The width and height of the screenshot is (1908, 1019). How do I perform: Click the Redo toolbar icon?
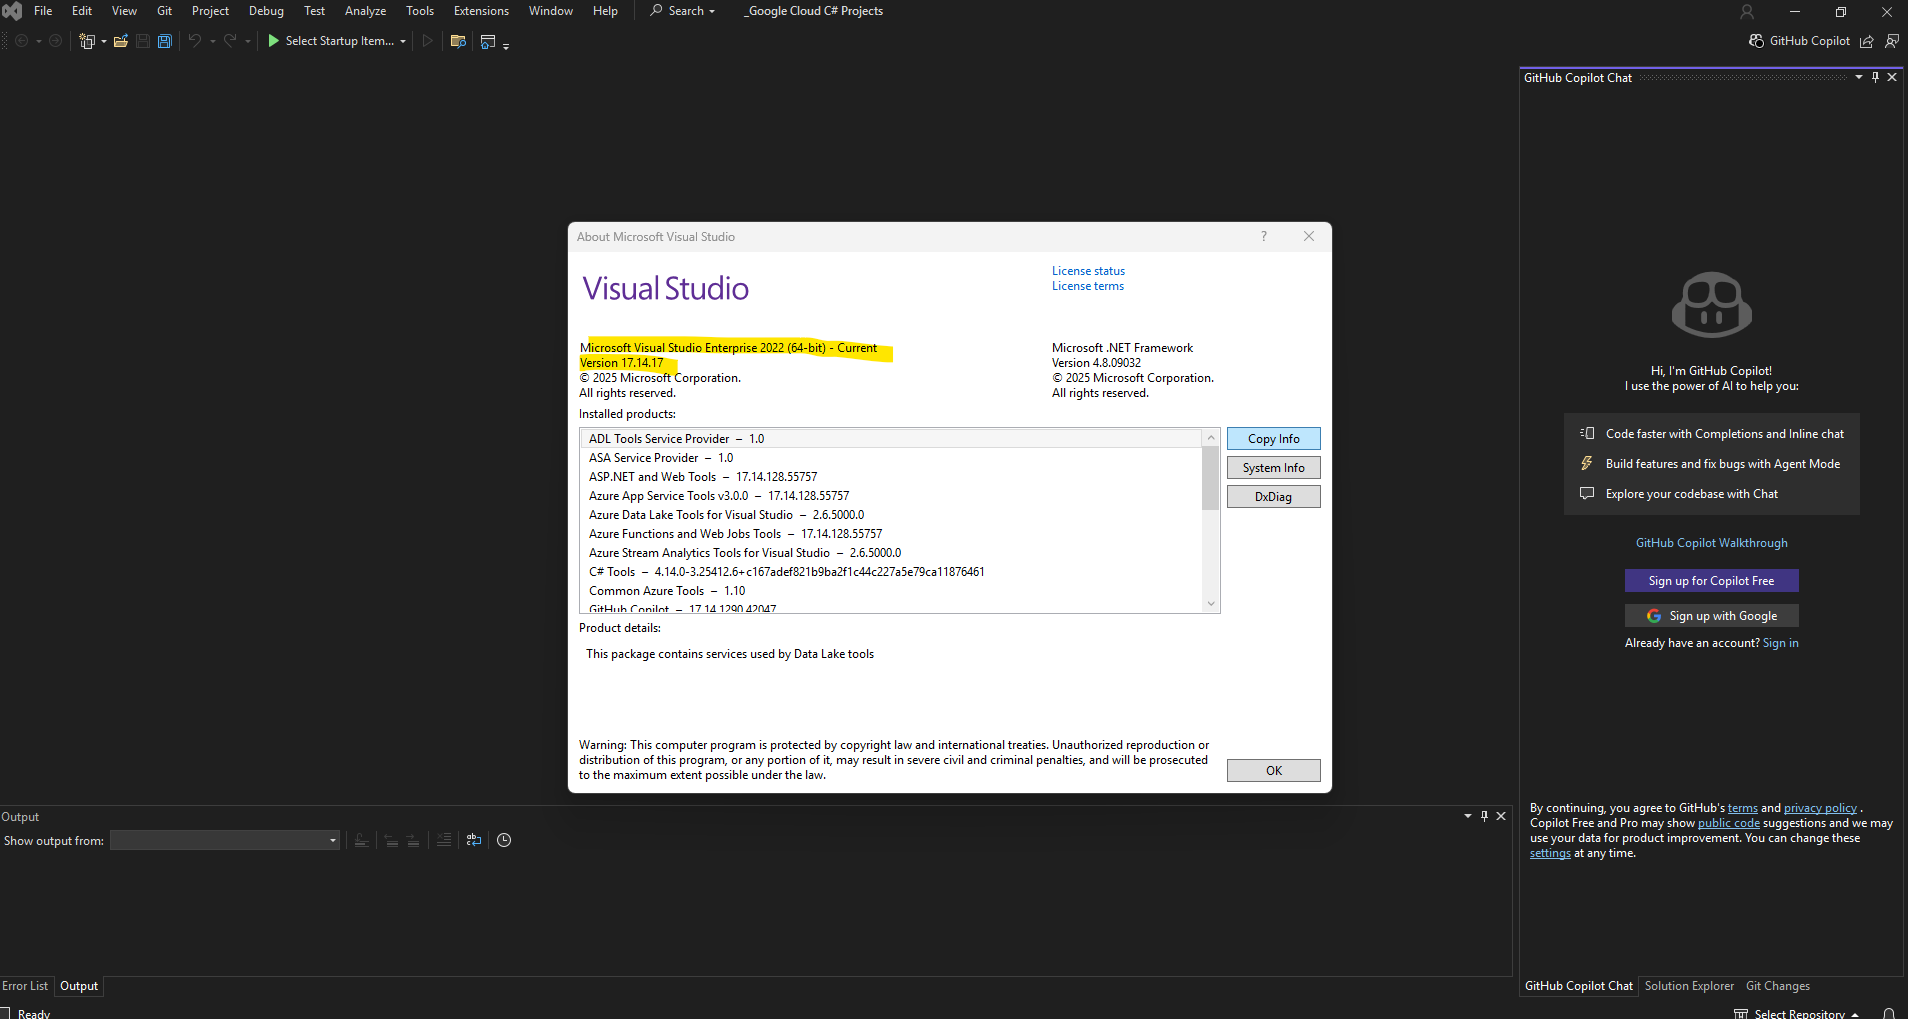pos(230,41)
